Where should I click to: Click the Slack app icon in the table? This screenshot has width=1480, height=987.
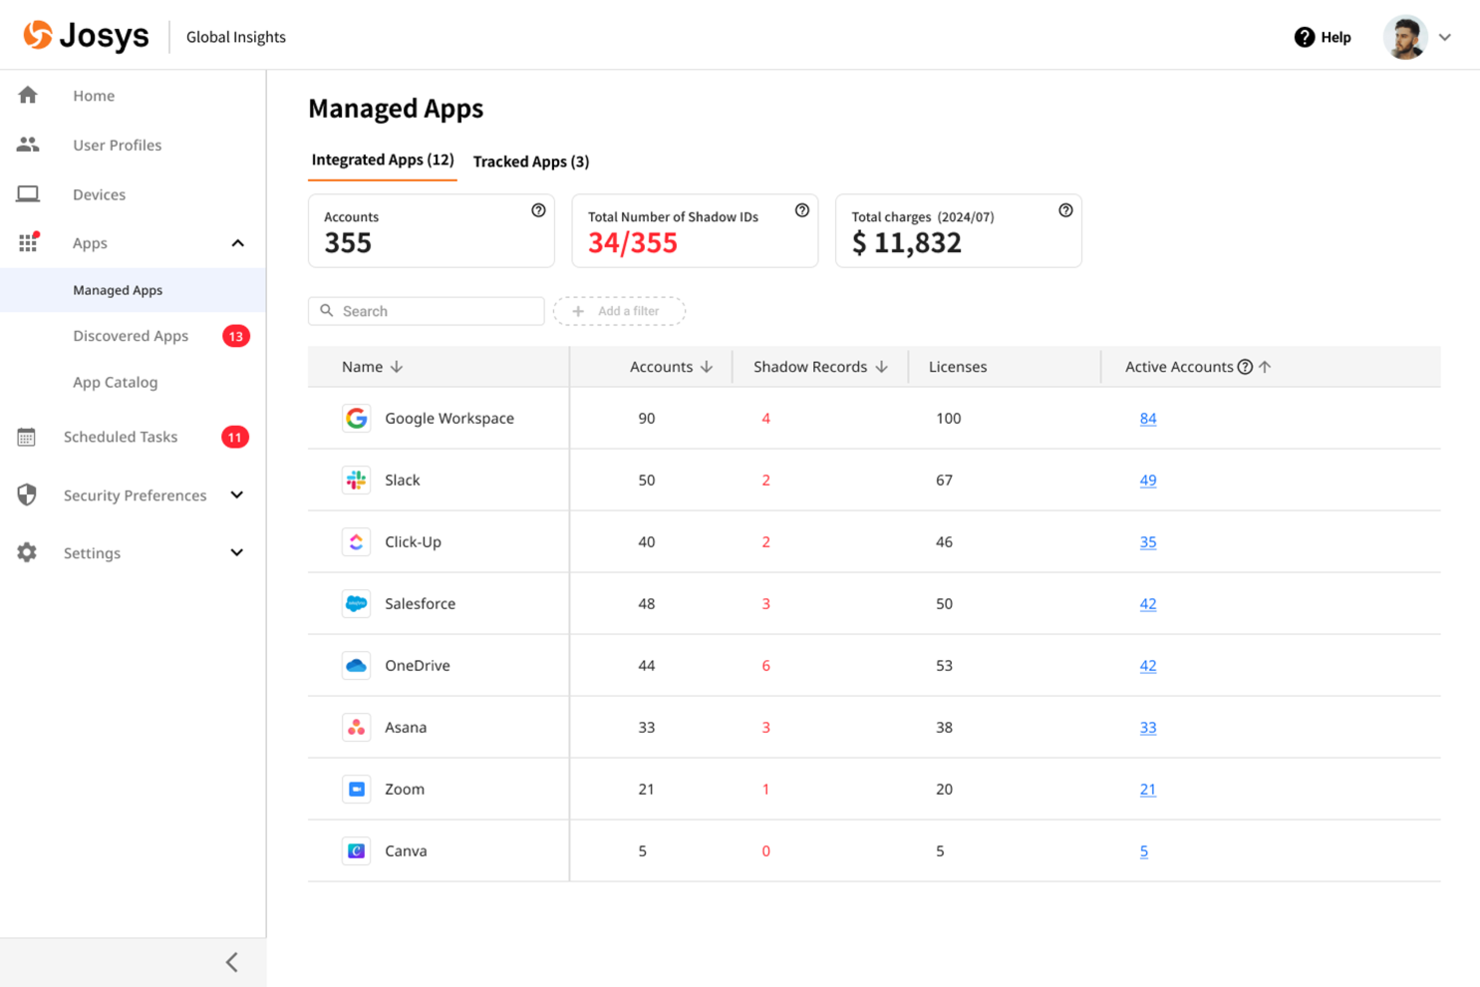pyautogui.click(x=356, y=479)
